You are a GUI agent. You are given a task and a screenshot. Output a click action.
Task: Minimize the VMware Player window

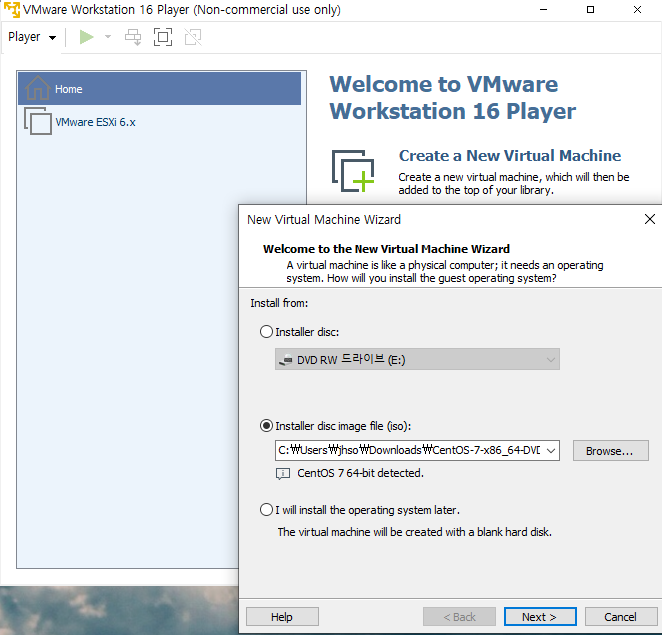pyautogui.click(x=544, y=10)
